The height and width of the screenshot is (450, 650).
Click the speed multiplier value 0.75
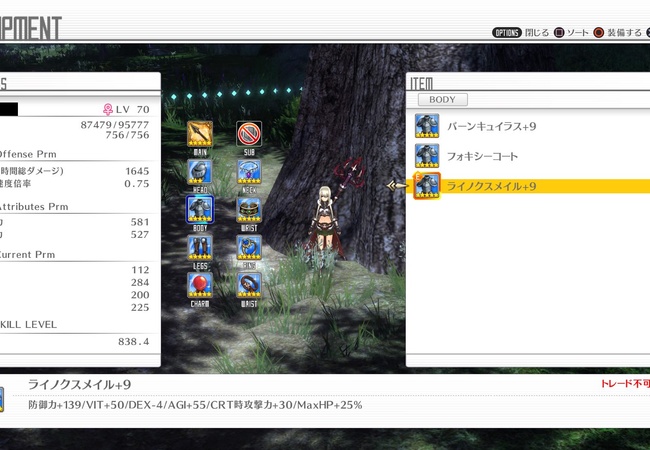tap(137, 184)
